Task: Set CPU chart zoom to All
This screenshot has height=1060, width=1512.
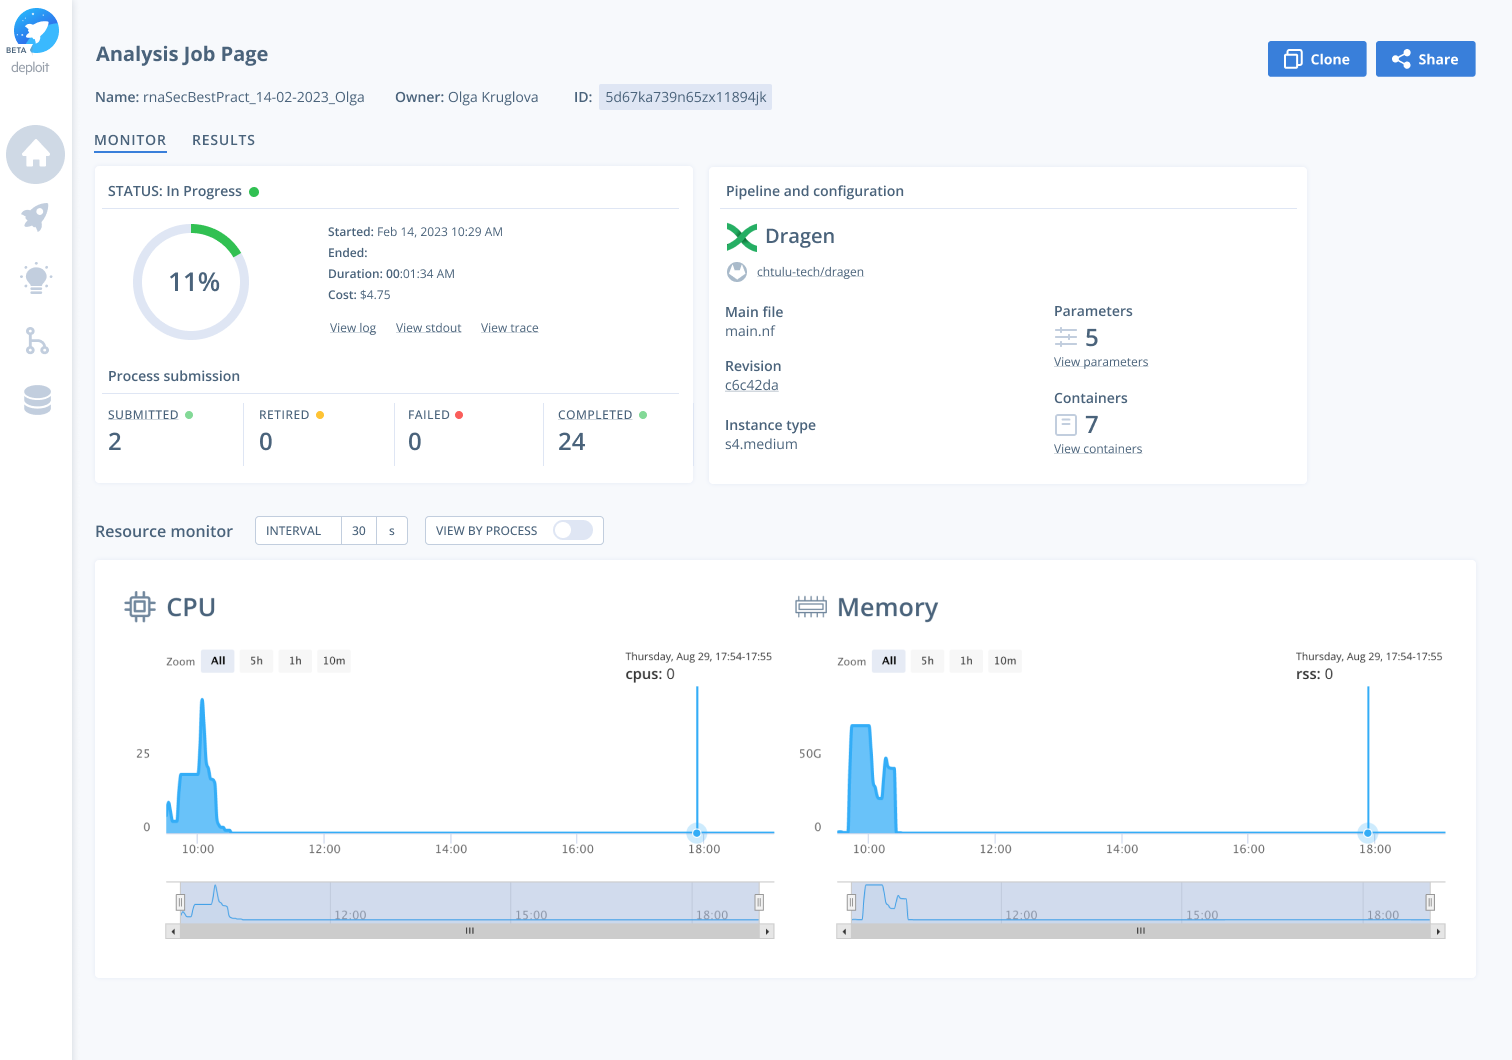Action: 218,661
